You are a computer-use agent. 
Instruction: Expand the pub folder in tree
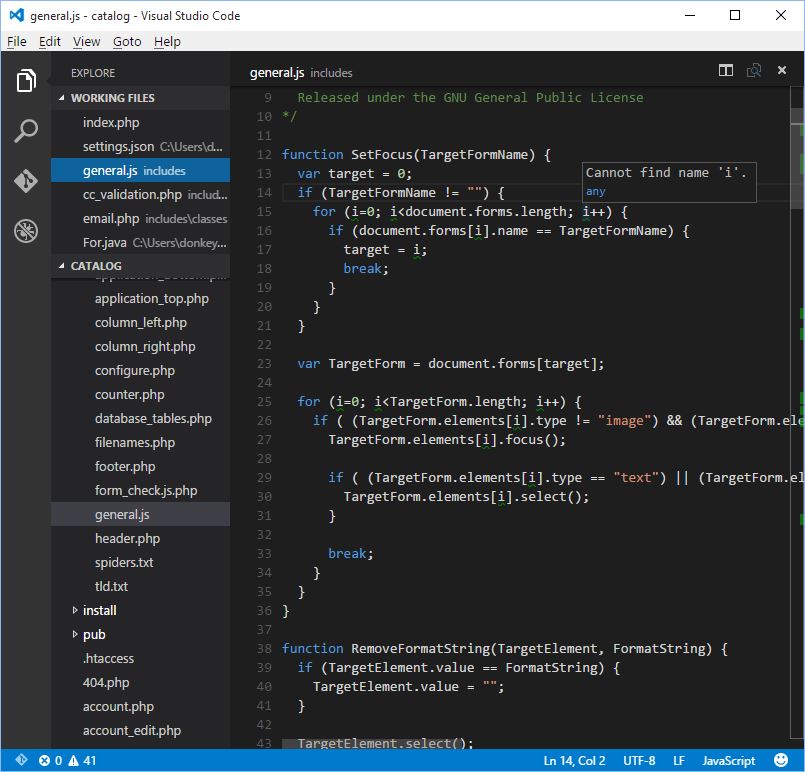tap(94, 634)
